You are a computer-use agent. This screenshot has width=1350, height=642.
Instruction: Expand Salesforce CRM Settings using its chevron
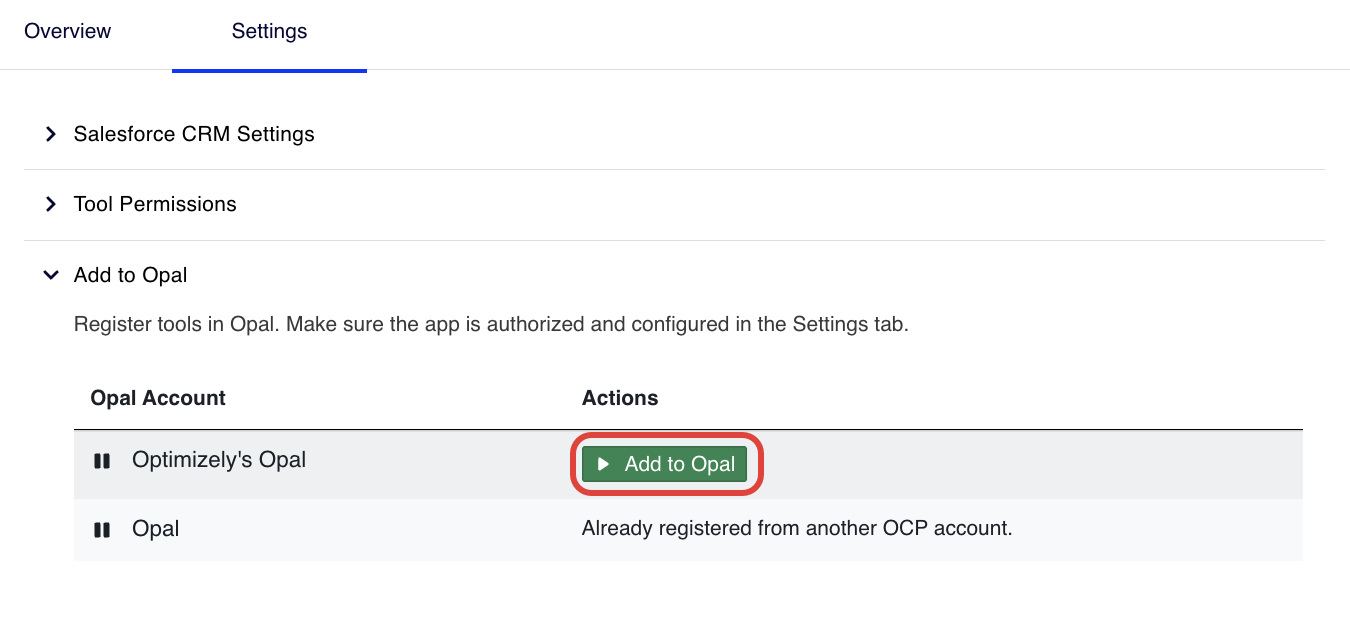coord(51,134)
